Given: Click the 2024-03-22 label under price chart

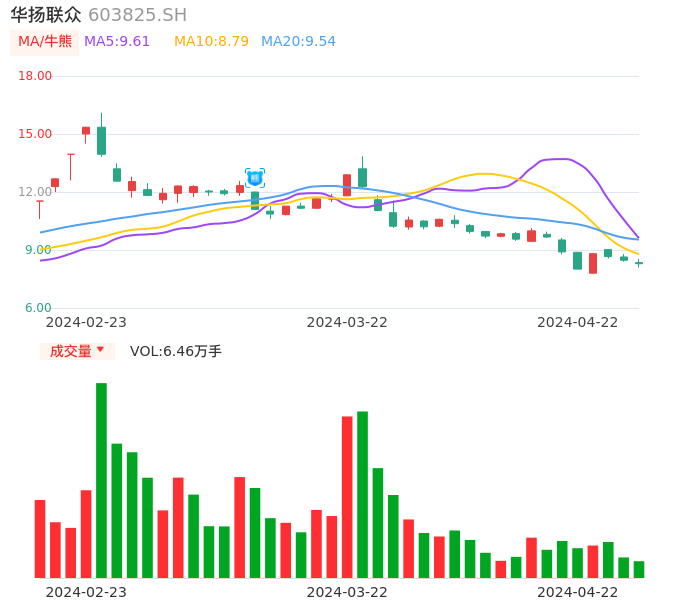Looking at the screenshot, I should point(346,322).
